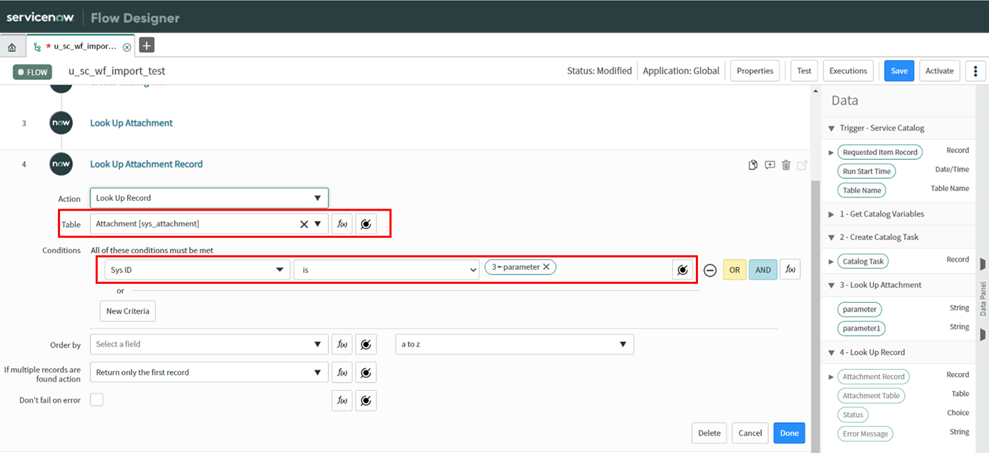This screenshot has width=989, height=453.
Task: Collapse 3 - Look Up Attachment section
Action: (832, 285)
